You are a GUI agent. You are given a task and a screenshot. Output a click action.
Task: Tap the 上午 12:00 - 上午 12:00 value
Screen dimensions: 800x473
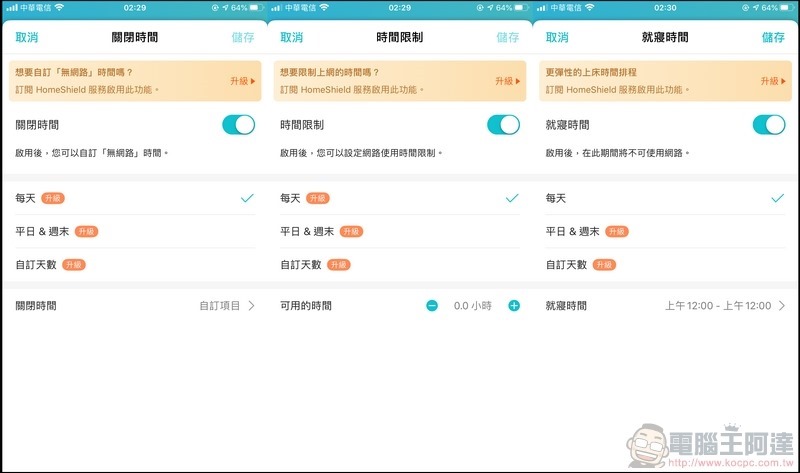[x=718, y=306]
